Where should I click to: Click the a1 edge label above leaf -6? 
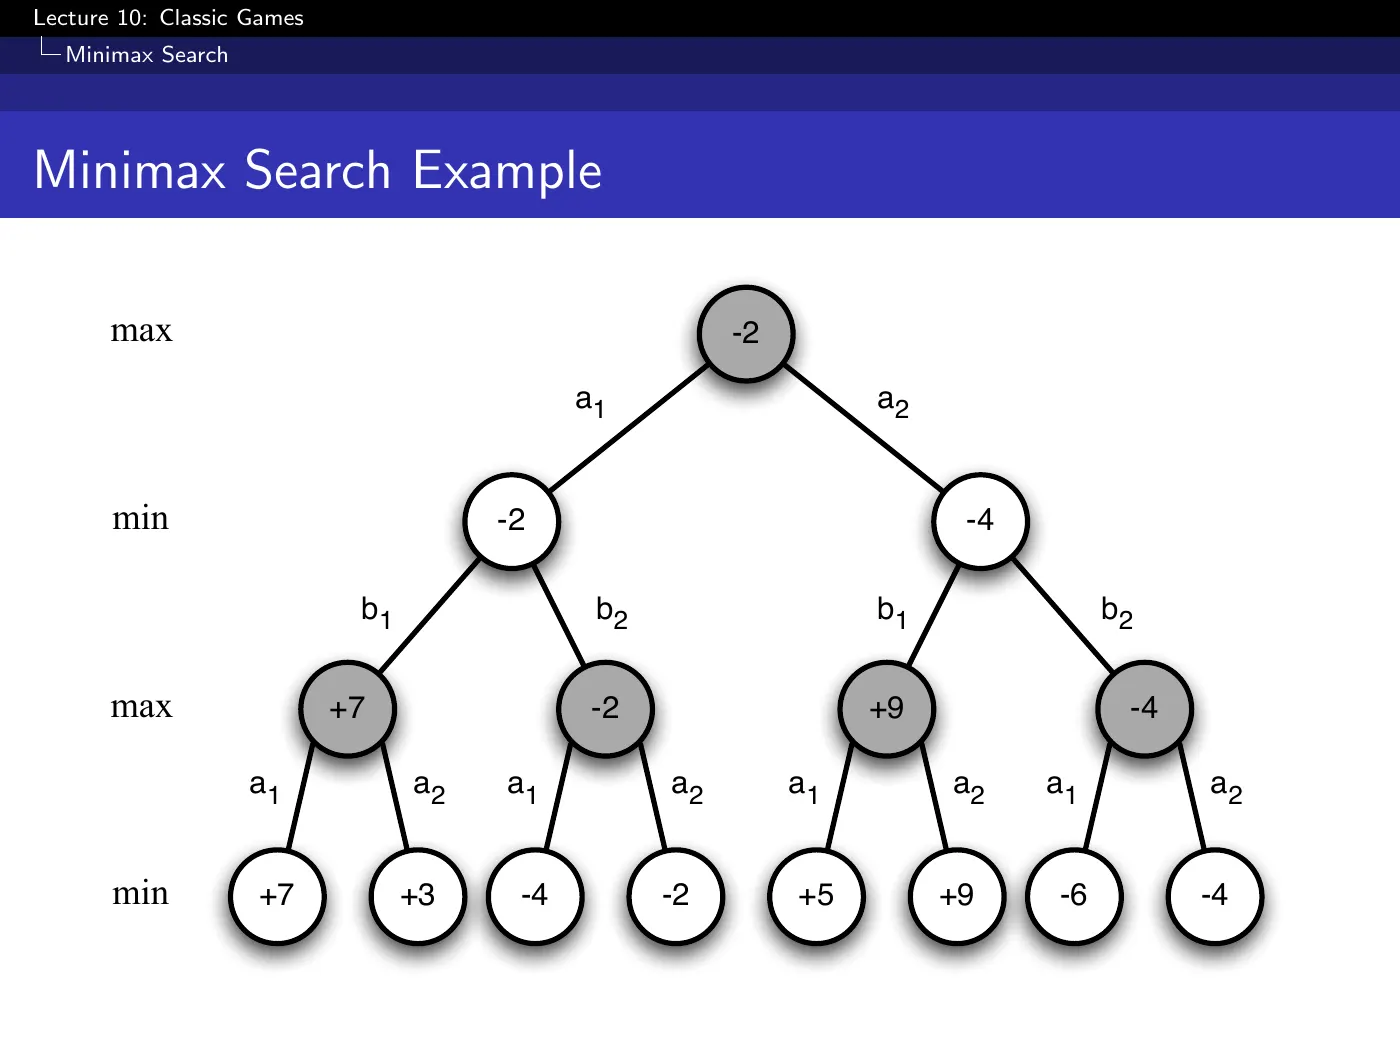[1062, 788]
